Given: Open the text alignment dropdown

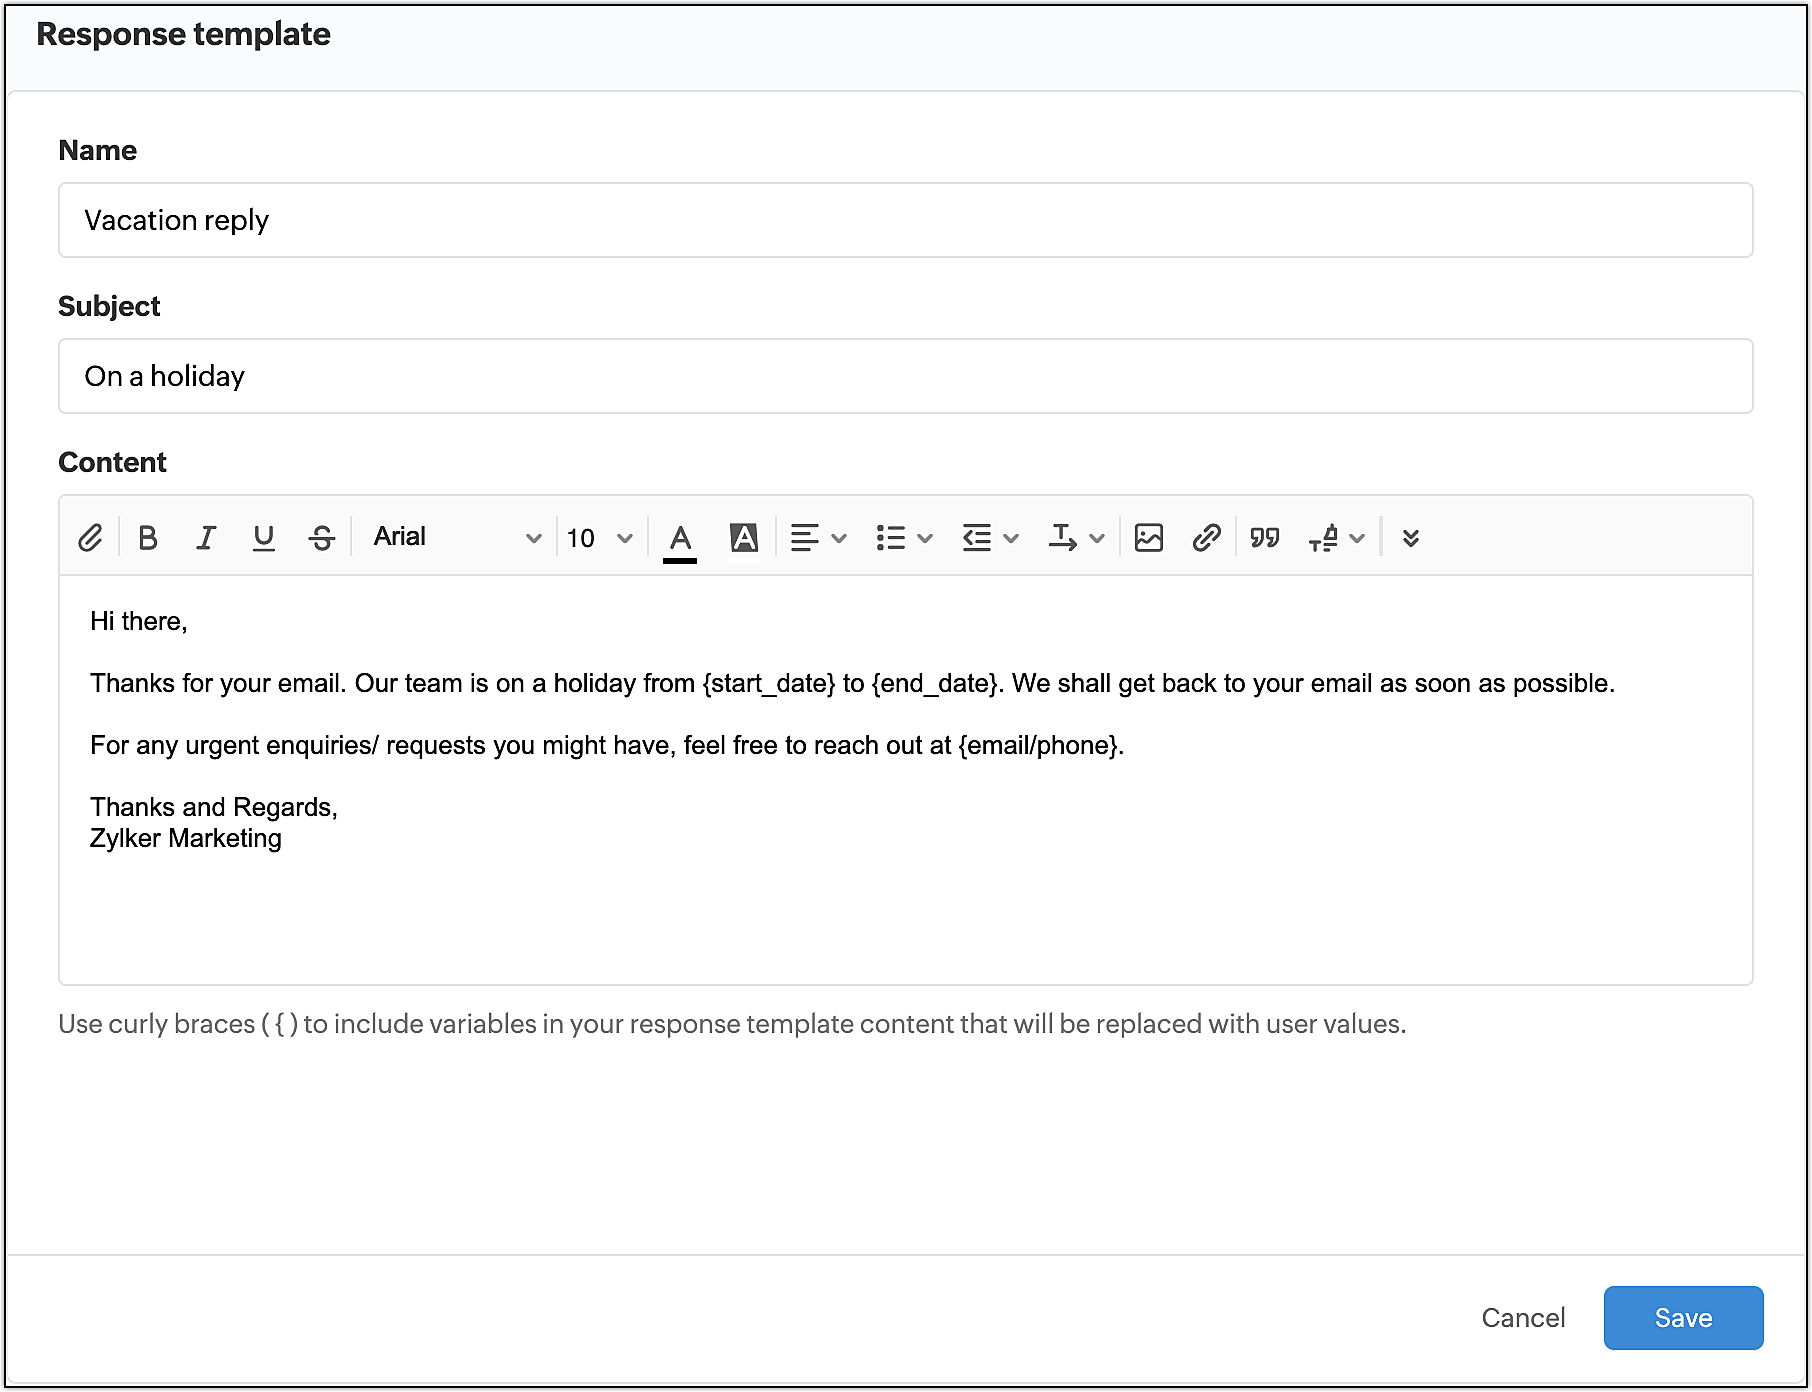Looking at the screenshot, I should pos(818,538).
